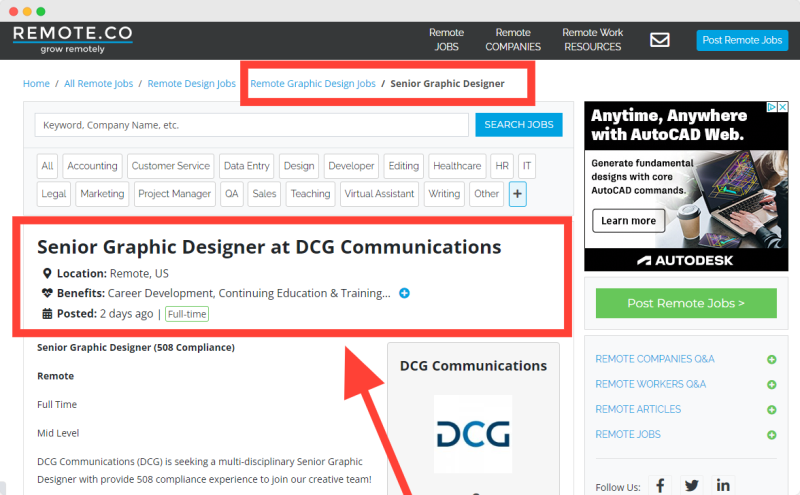
Task: Open Remote Design Jobs breadcrumb
Action: 191,83
